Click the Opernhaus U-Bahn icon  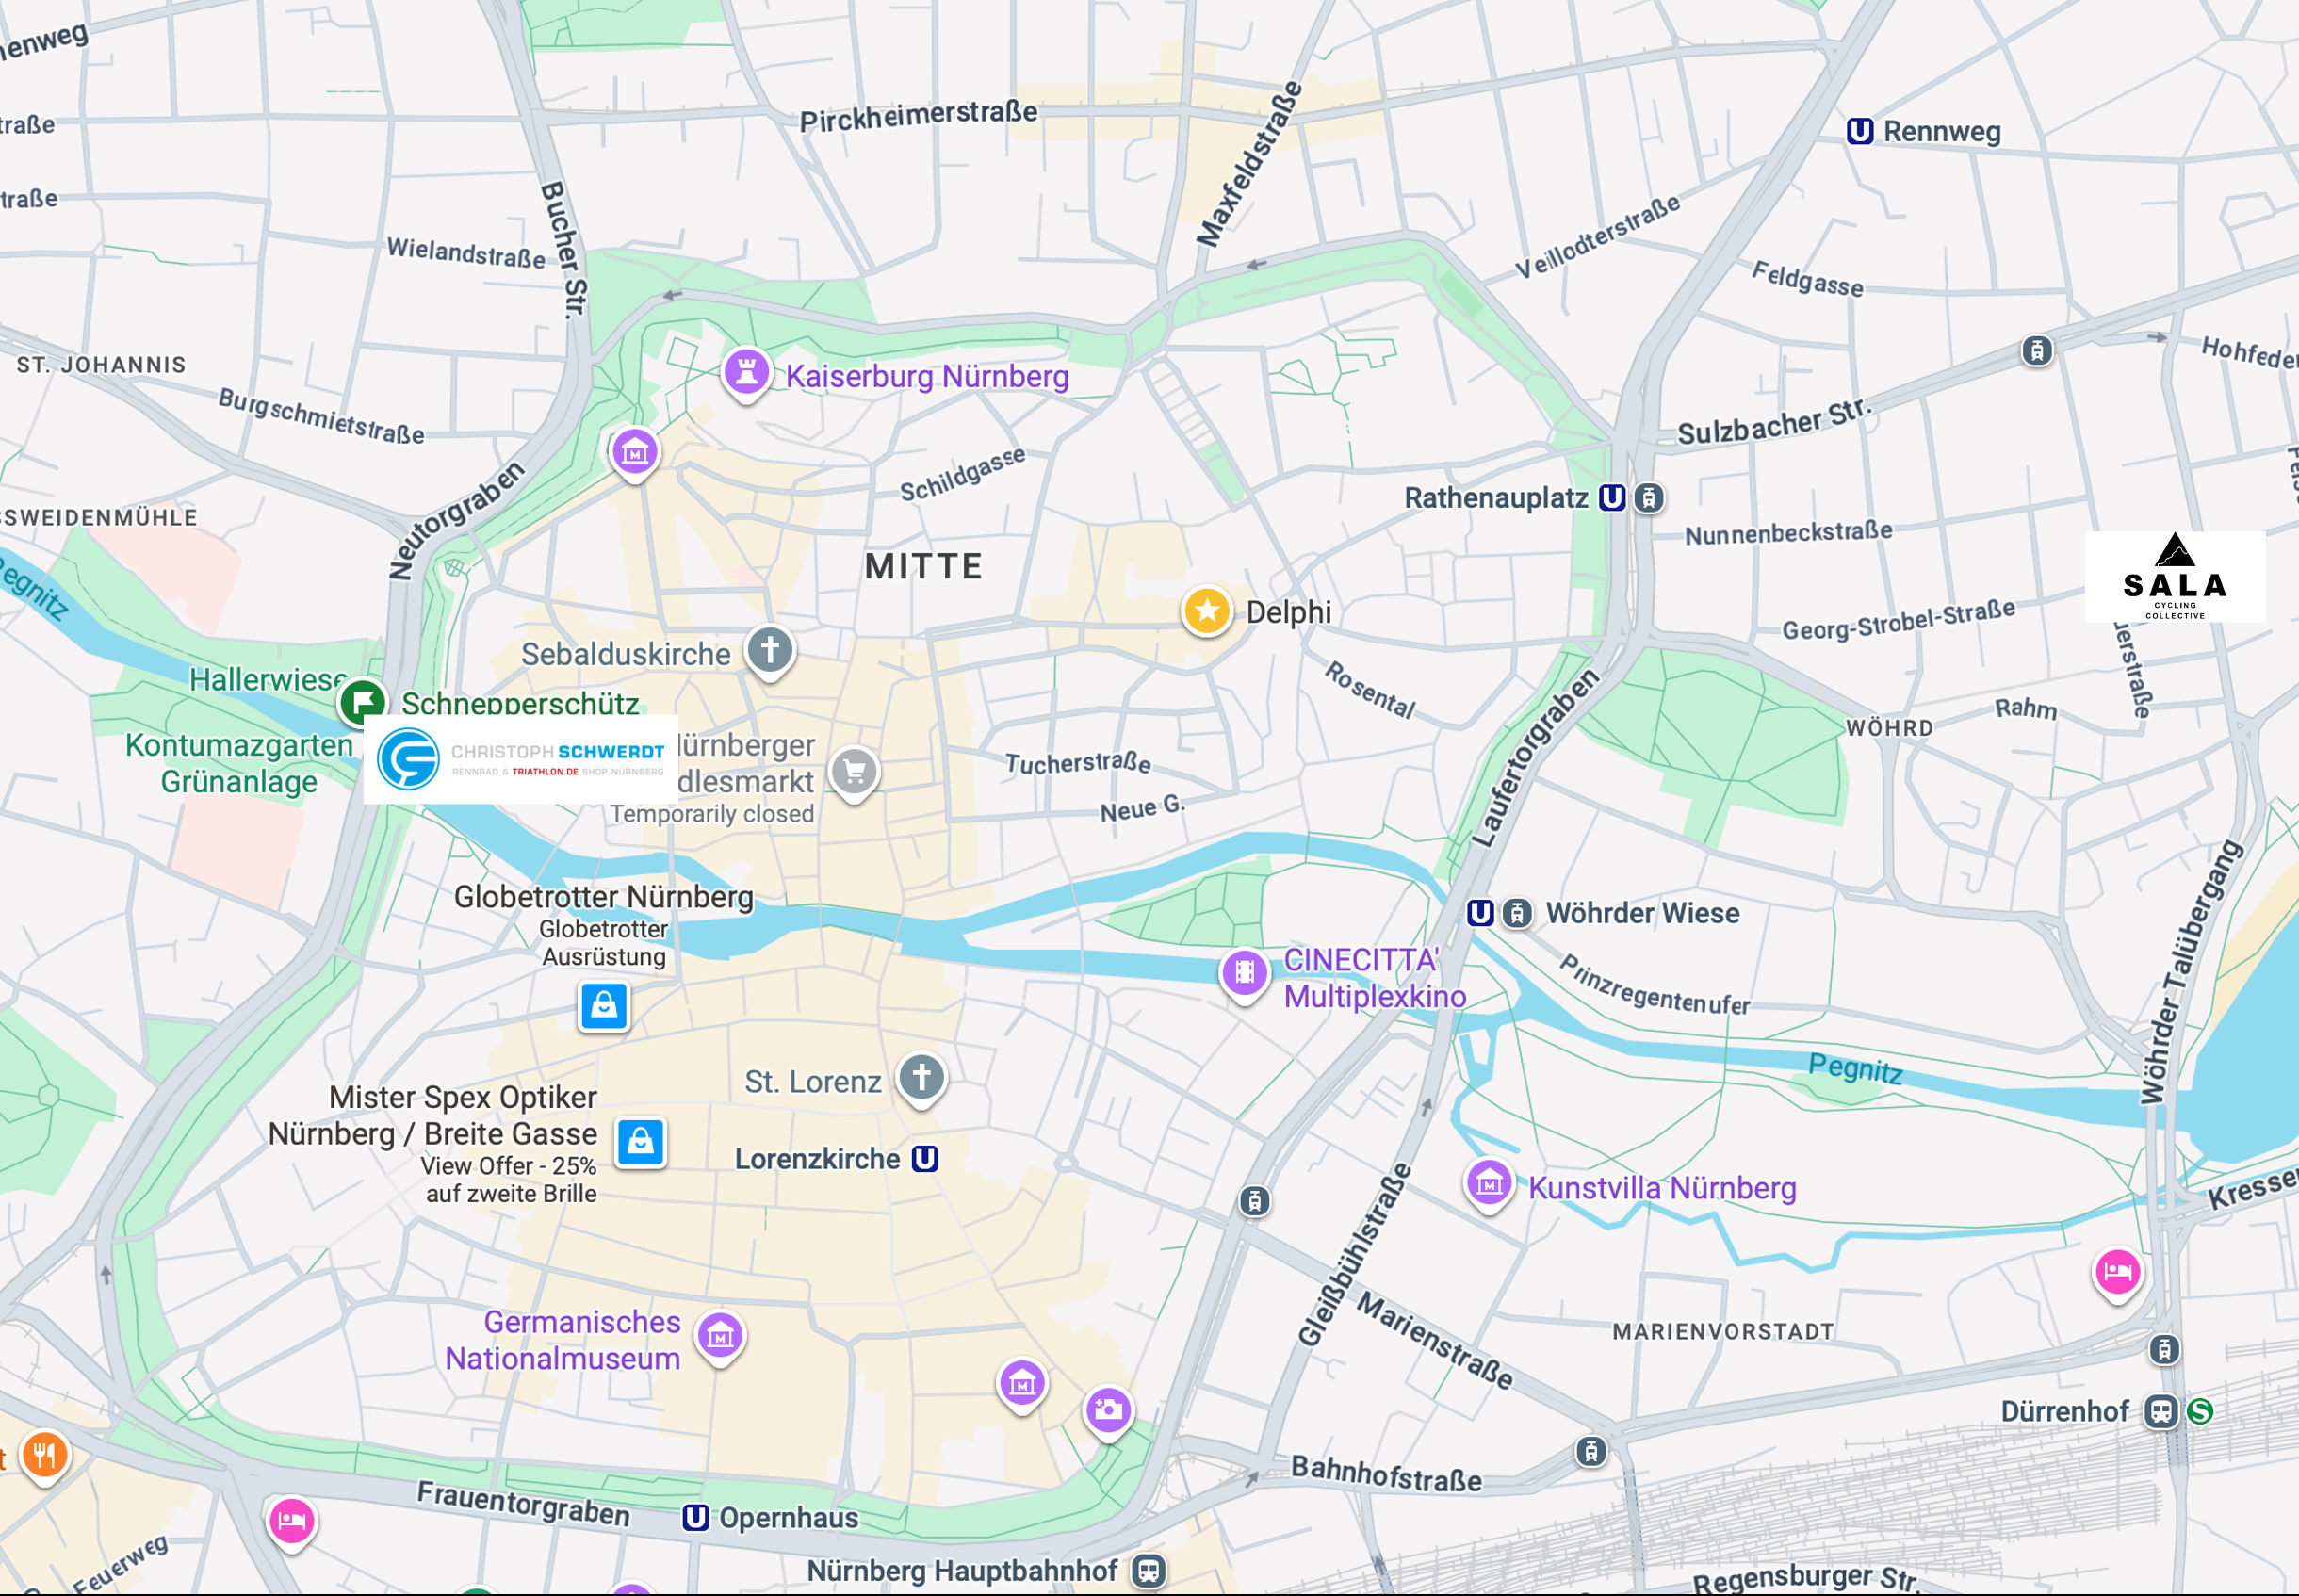tap(696, 1518)
